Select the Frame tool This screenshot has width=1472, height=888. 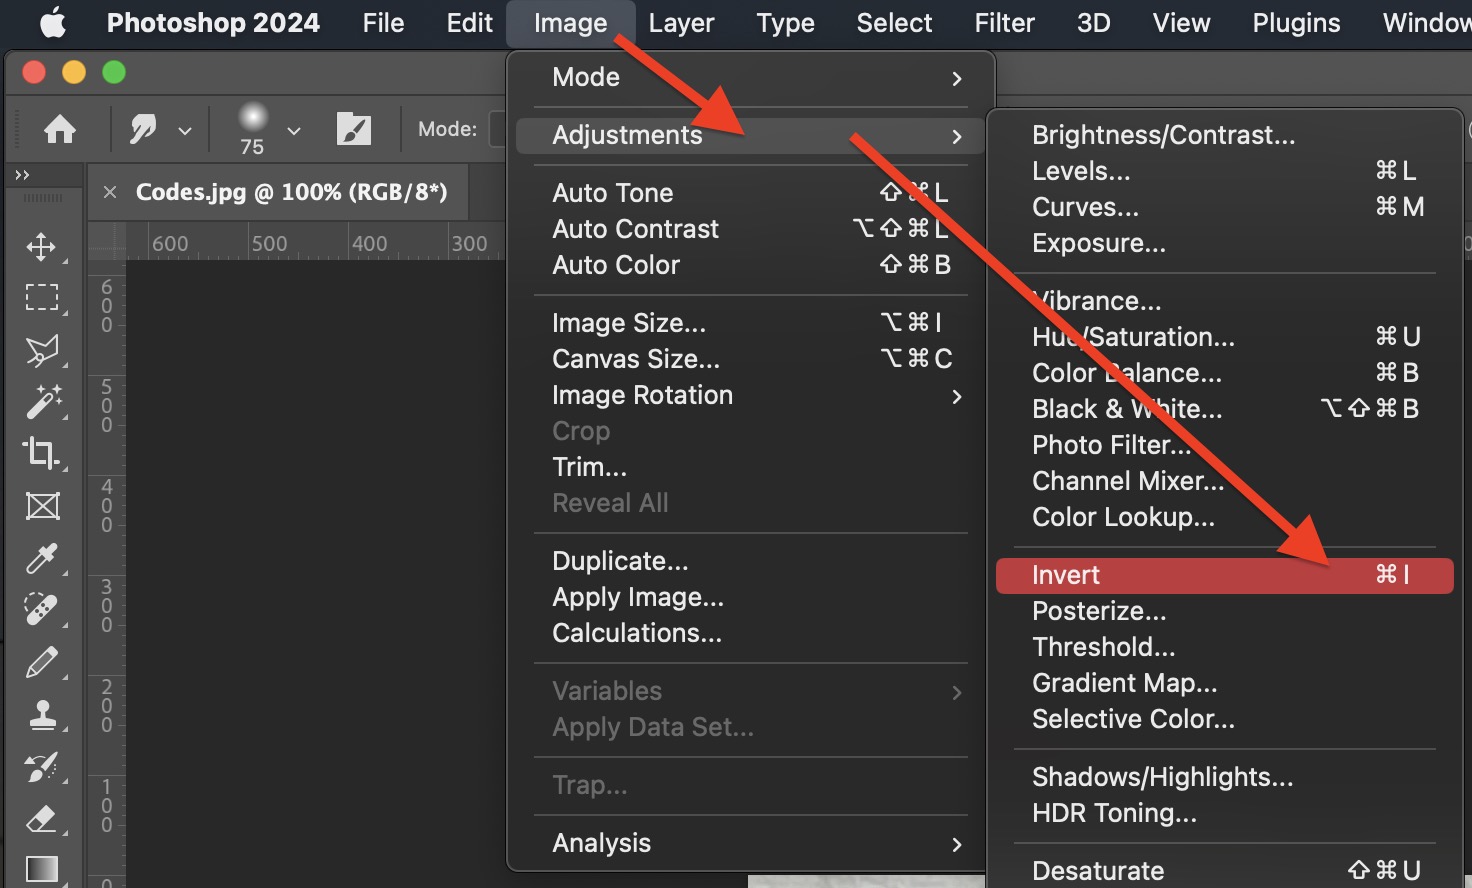[41, 506]
